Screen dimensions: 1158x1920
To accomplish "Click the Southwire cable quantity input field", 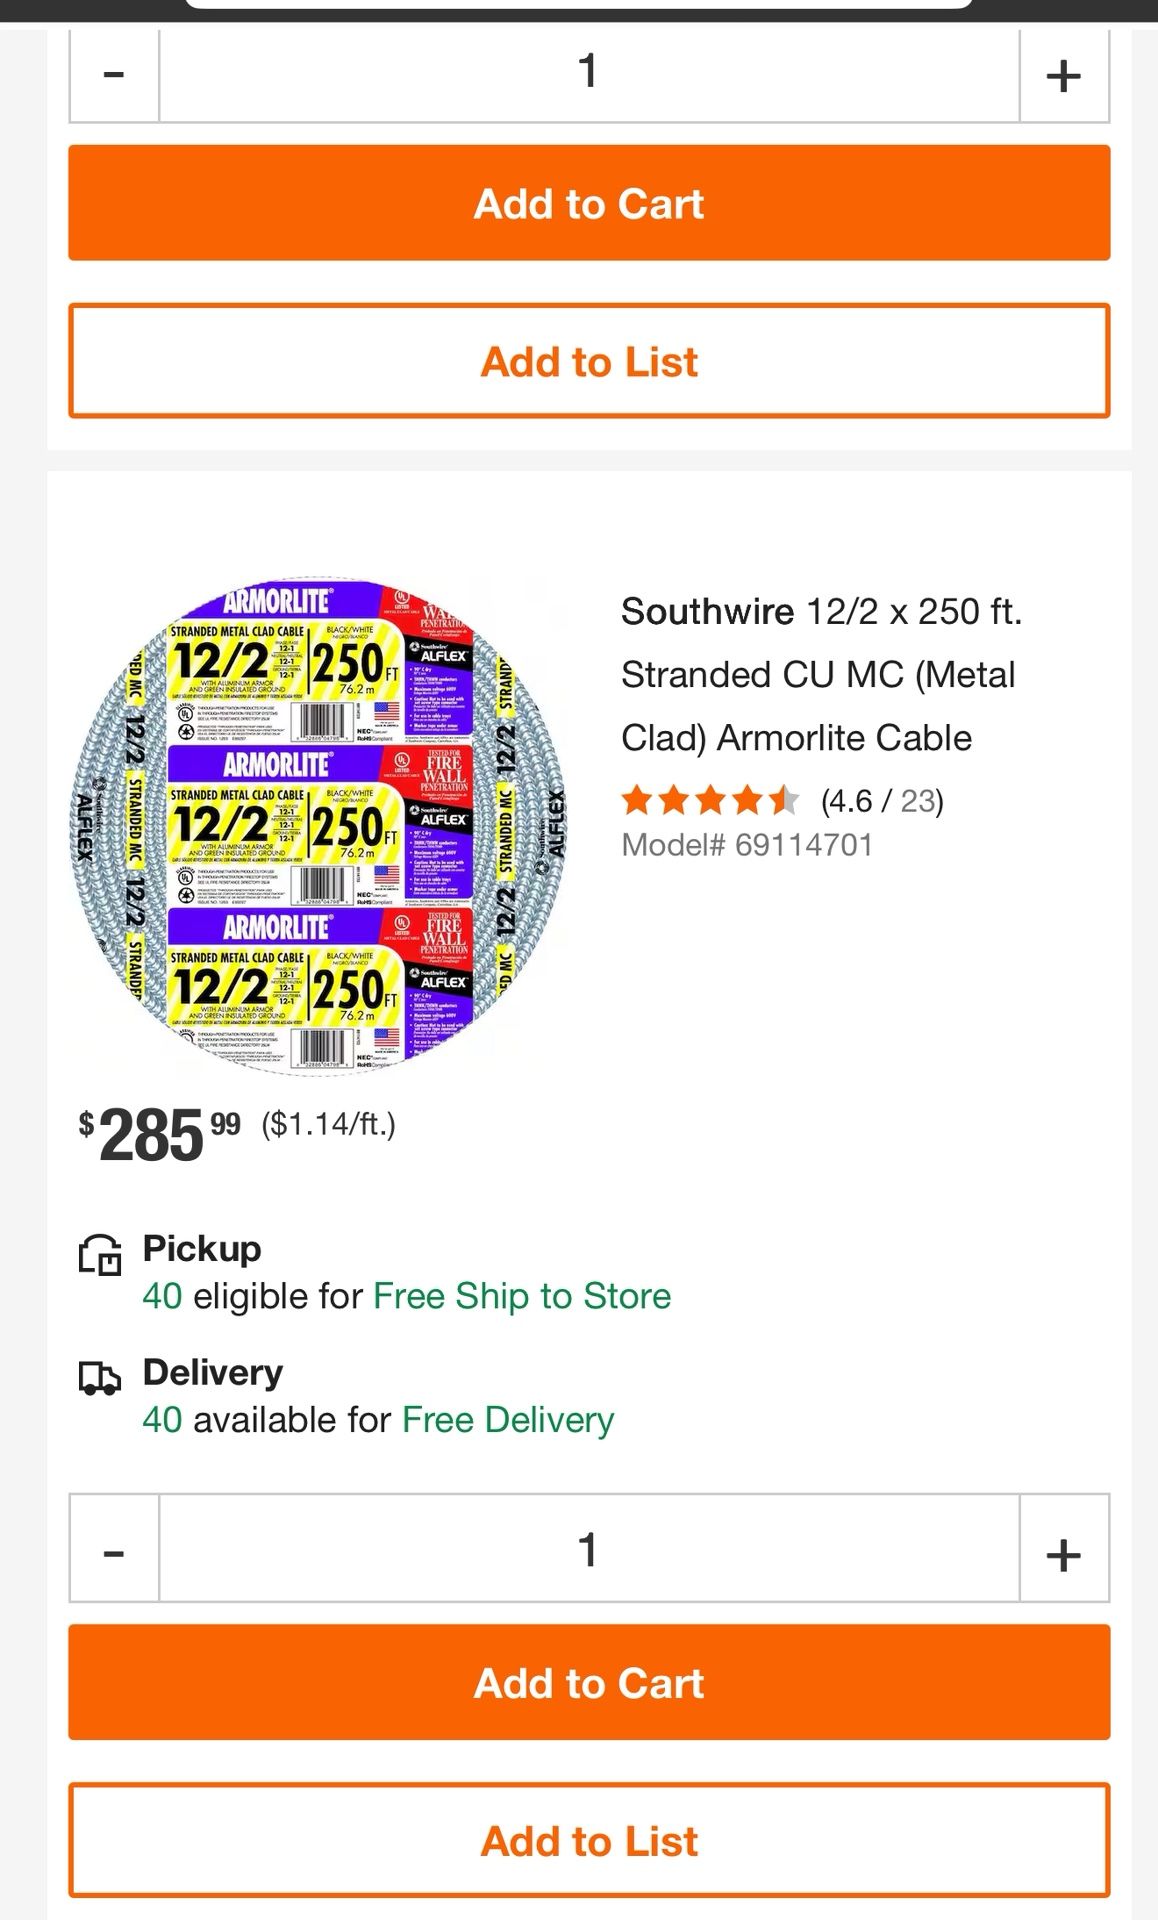I will [589, 1549].
